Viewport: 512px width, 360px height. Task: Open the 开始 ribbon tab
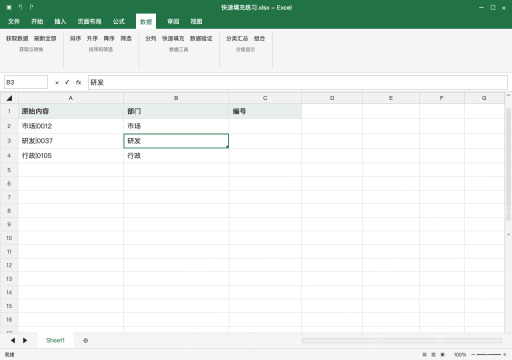pyautogui.click(x=37, y=21)
